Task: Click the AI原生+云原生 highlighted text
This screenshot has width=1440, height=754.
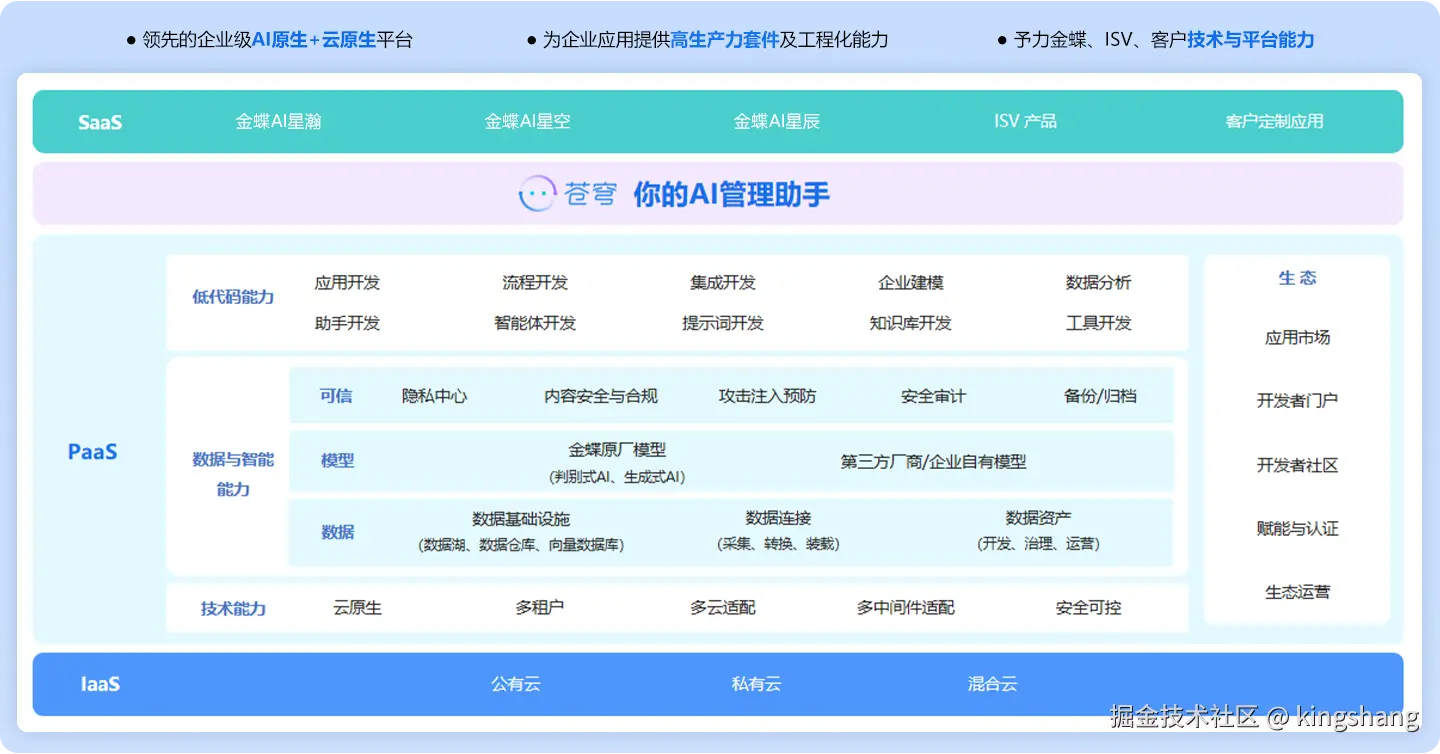Action: pyautogui.click(x=314, y=40)
